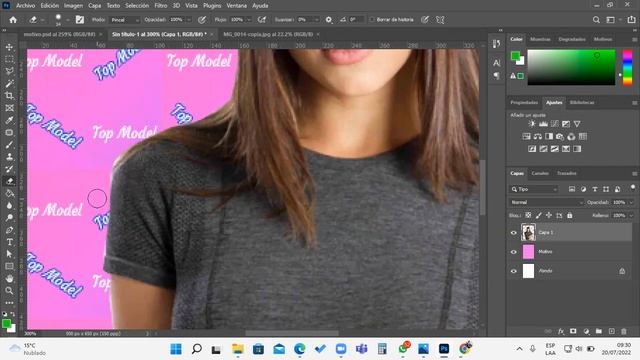Create a new layer group
Image resolution: width=640 pixels, height=360 pixels.
tap(599, 331)
